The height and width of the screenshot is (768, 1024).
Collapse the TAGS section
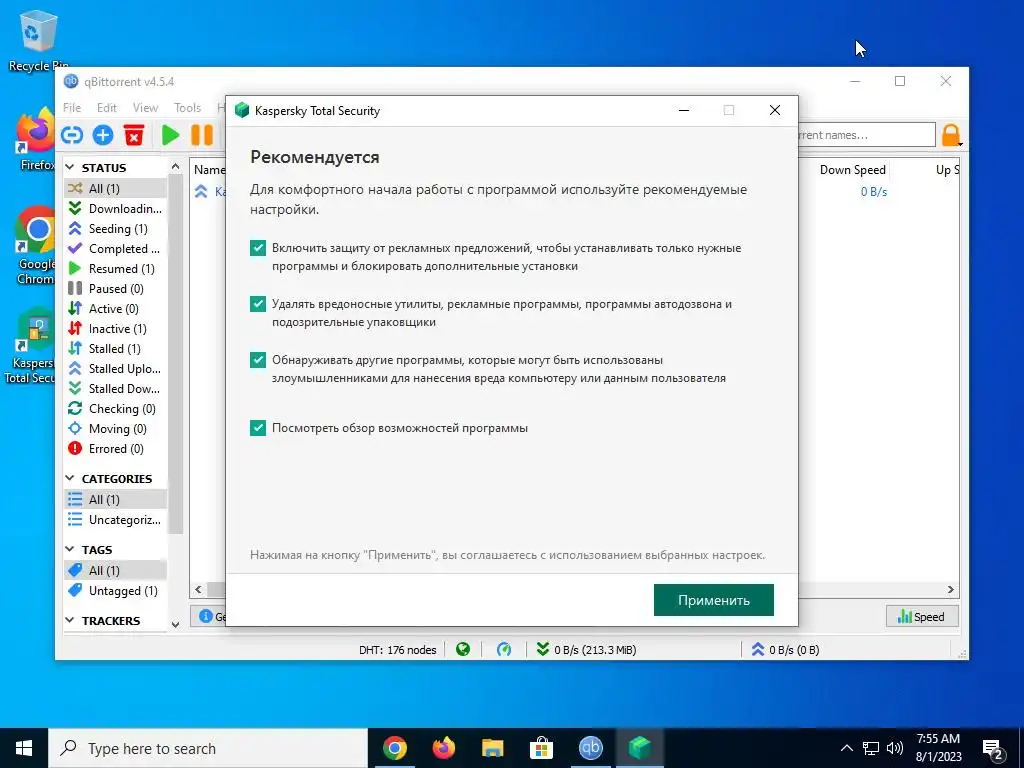(x=70, y=550)
